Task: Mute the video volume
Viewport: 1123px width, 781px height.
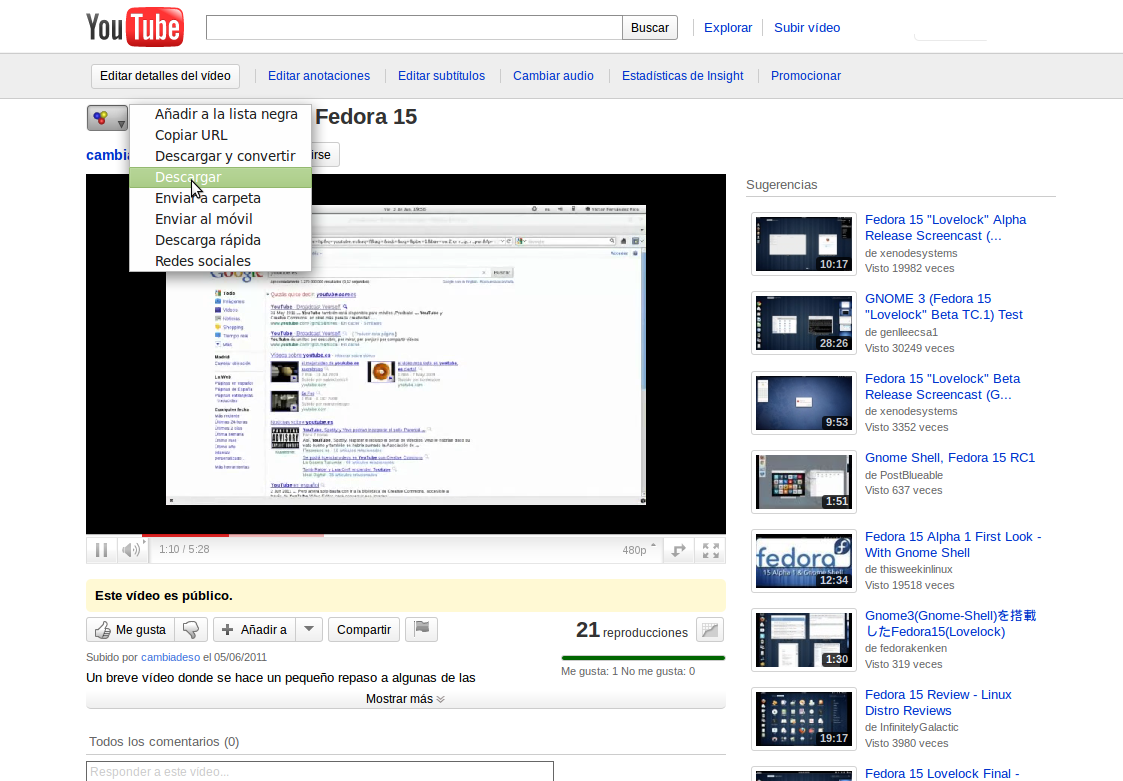Action: [x=131, y=550]
